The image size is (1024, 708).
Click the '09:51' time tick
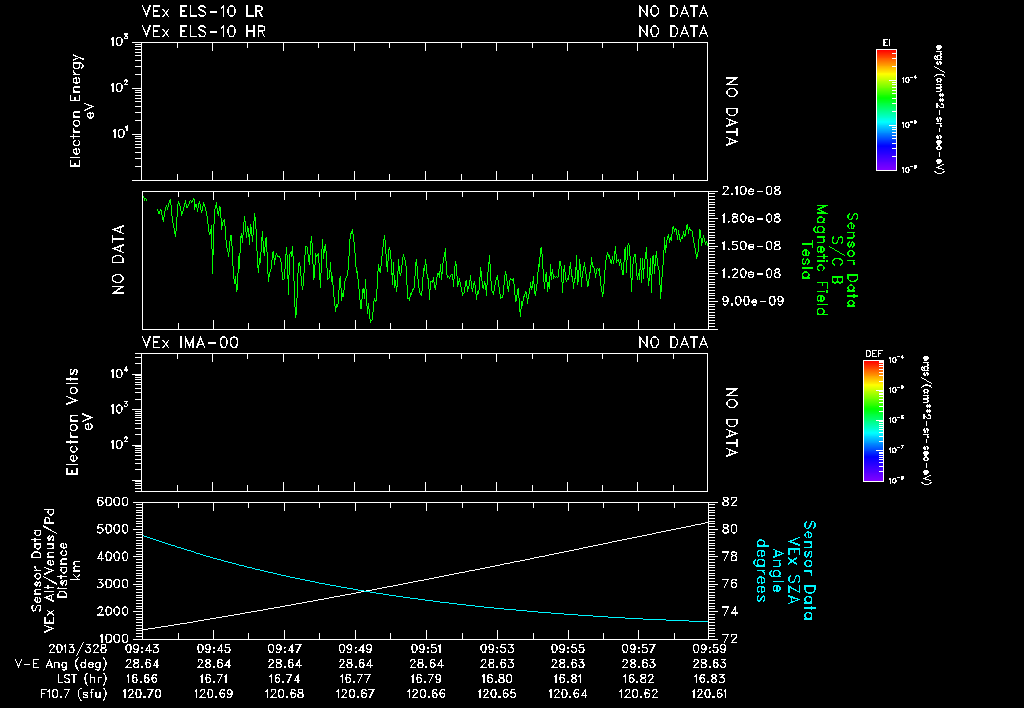pos(426,649)
